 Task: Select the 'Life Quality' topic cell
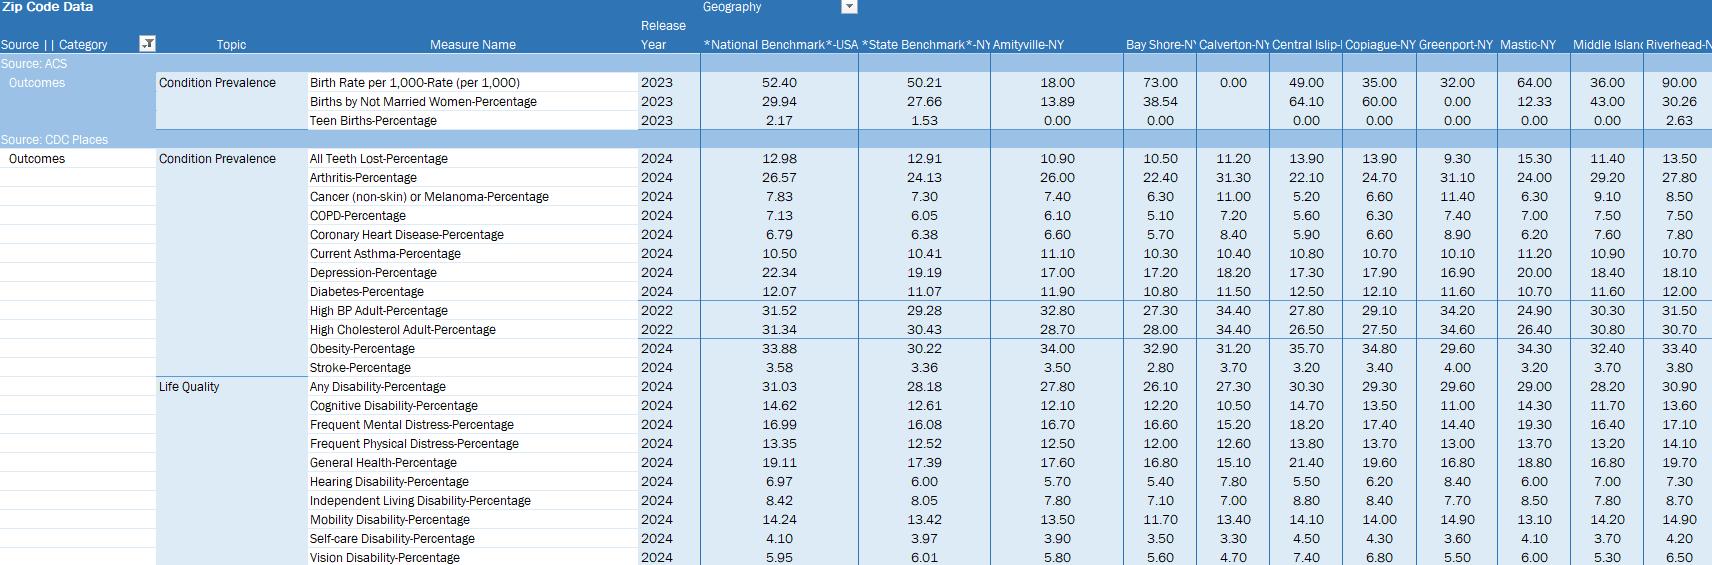pos(189,387)
